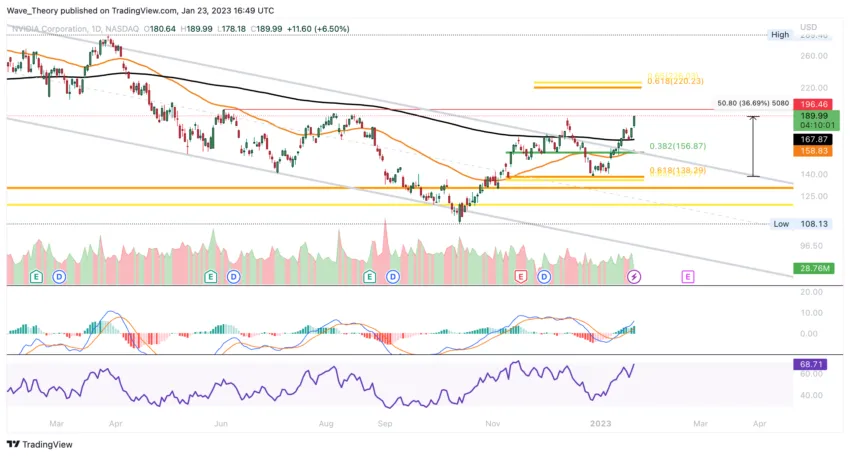This screenshot has width=850, height=456.
Task: Click the Jun time axis label
Action: coord(221,423)
